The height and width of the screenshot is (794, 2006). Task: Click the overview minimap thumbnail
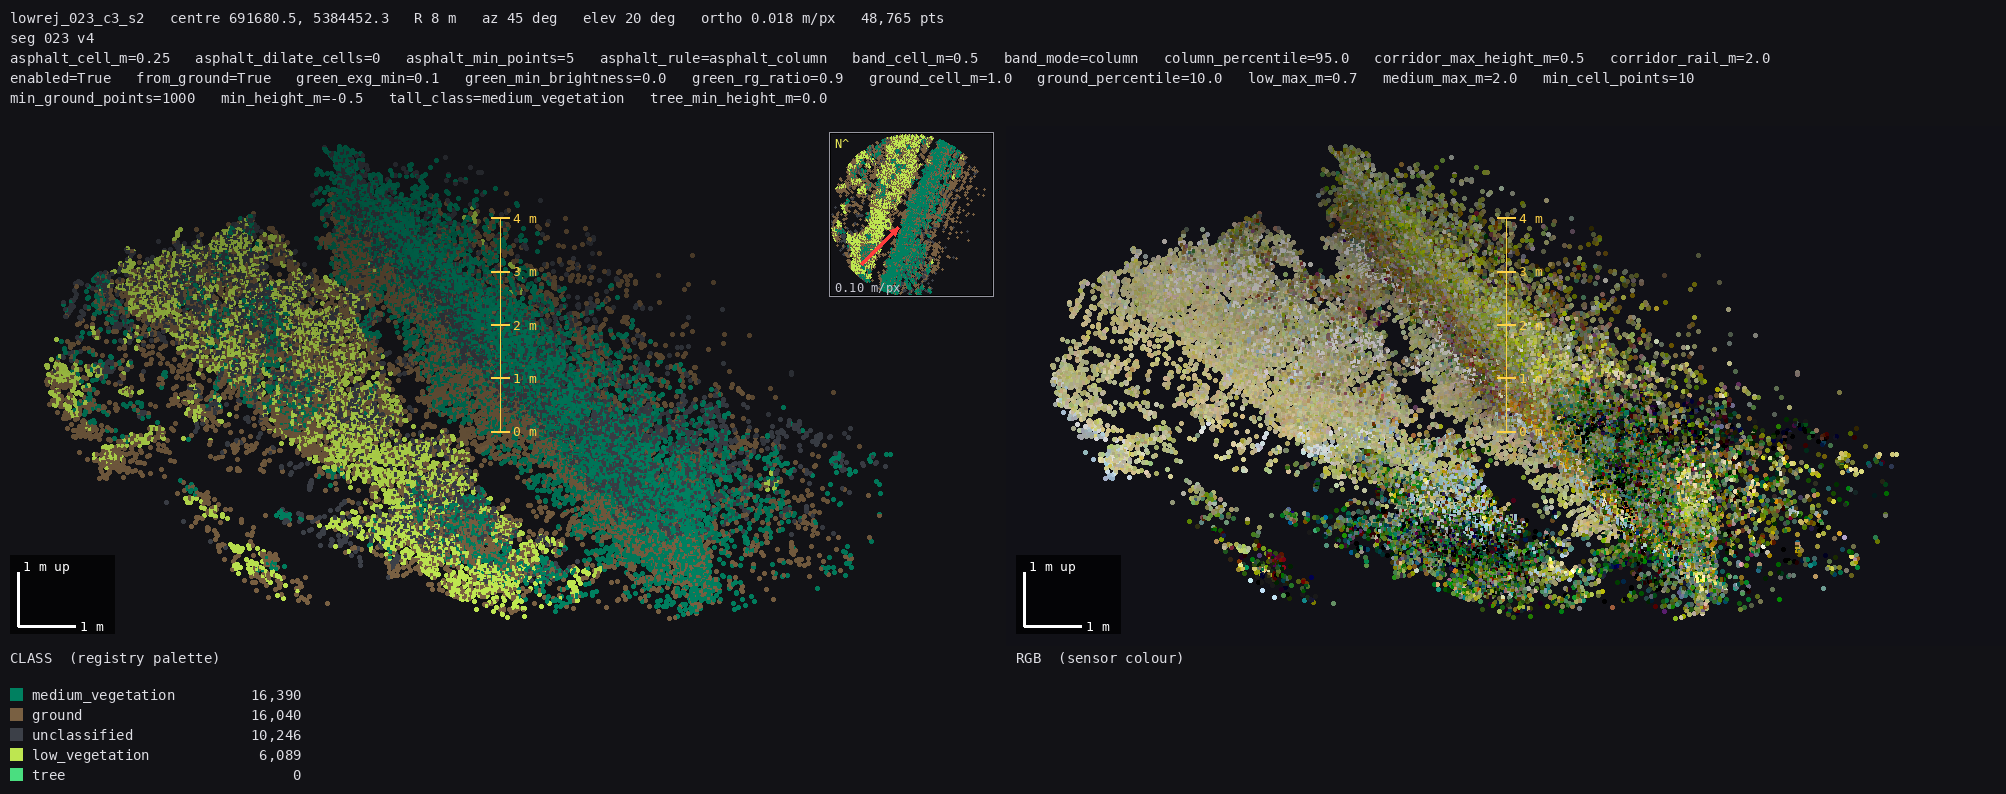(x=911, y=214)
